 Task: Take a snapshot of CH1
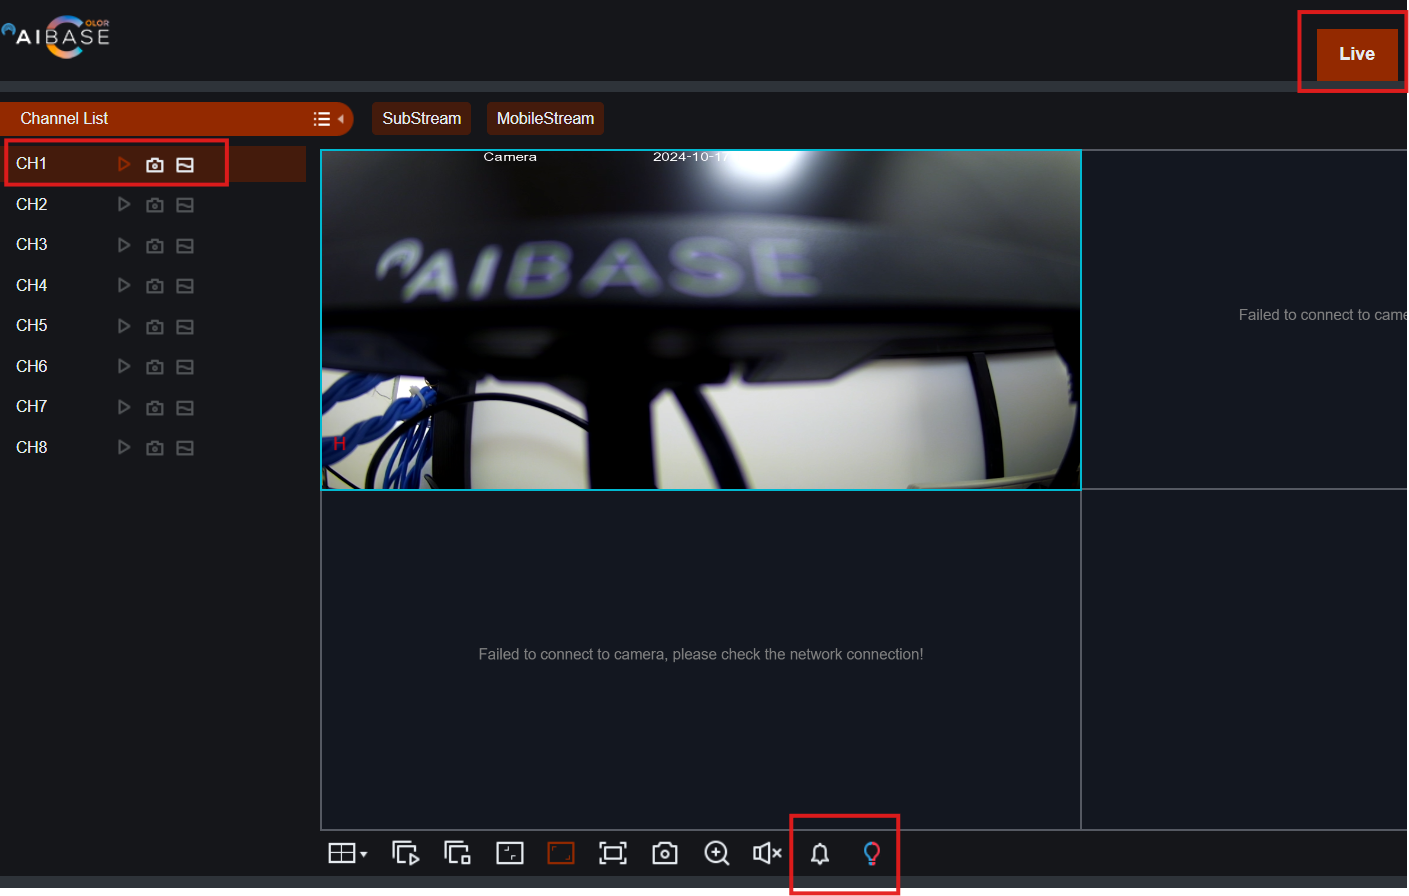click(x=155, y=165)
